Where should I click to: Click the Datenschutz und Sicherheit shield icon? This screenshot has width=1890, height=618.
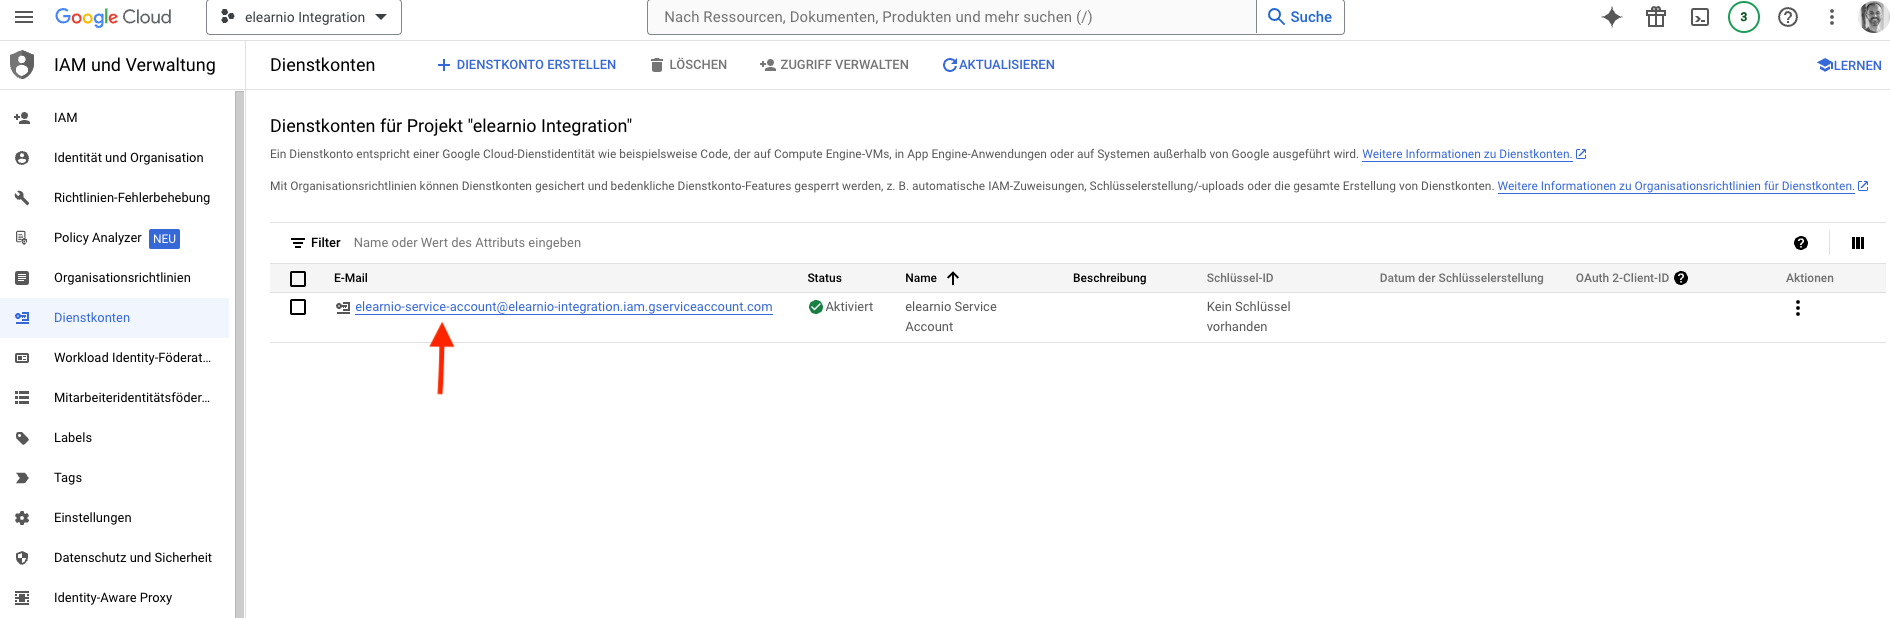pos(22,558)
